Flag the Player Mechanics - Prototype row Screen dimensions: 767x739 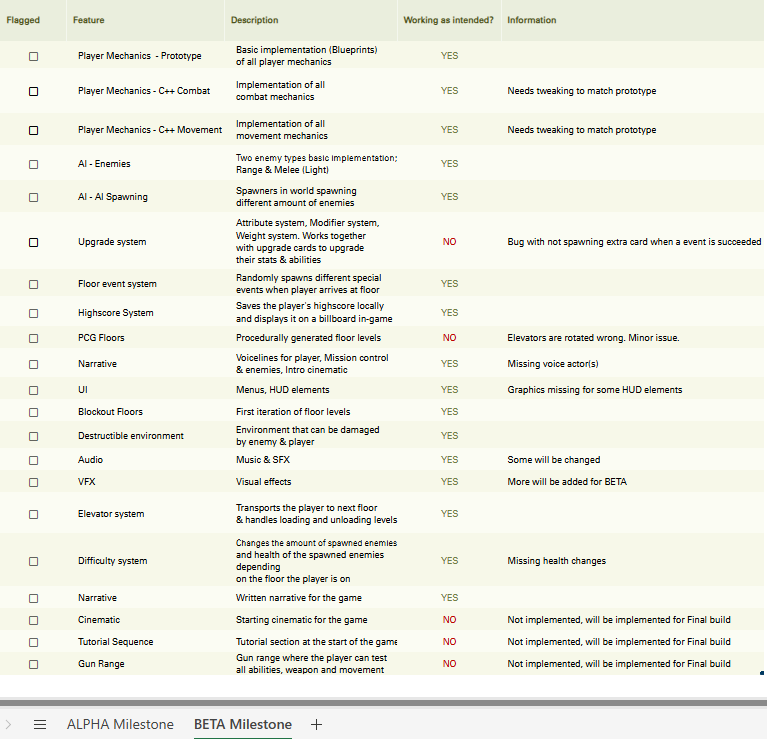click(x=33, y=56)
